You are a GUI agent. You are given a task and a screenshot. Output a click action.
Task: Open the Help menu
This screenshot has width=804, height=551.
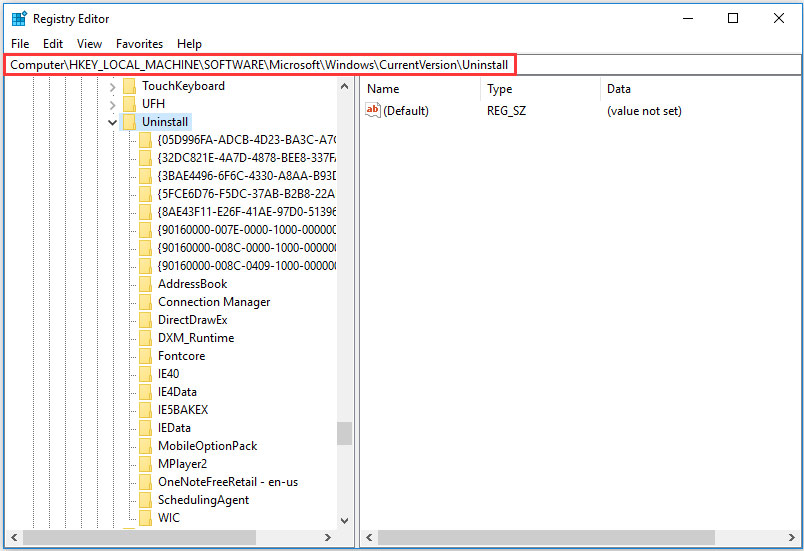click(x=189, y=44)
